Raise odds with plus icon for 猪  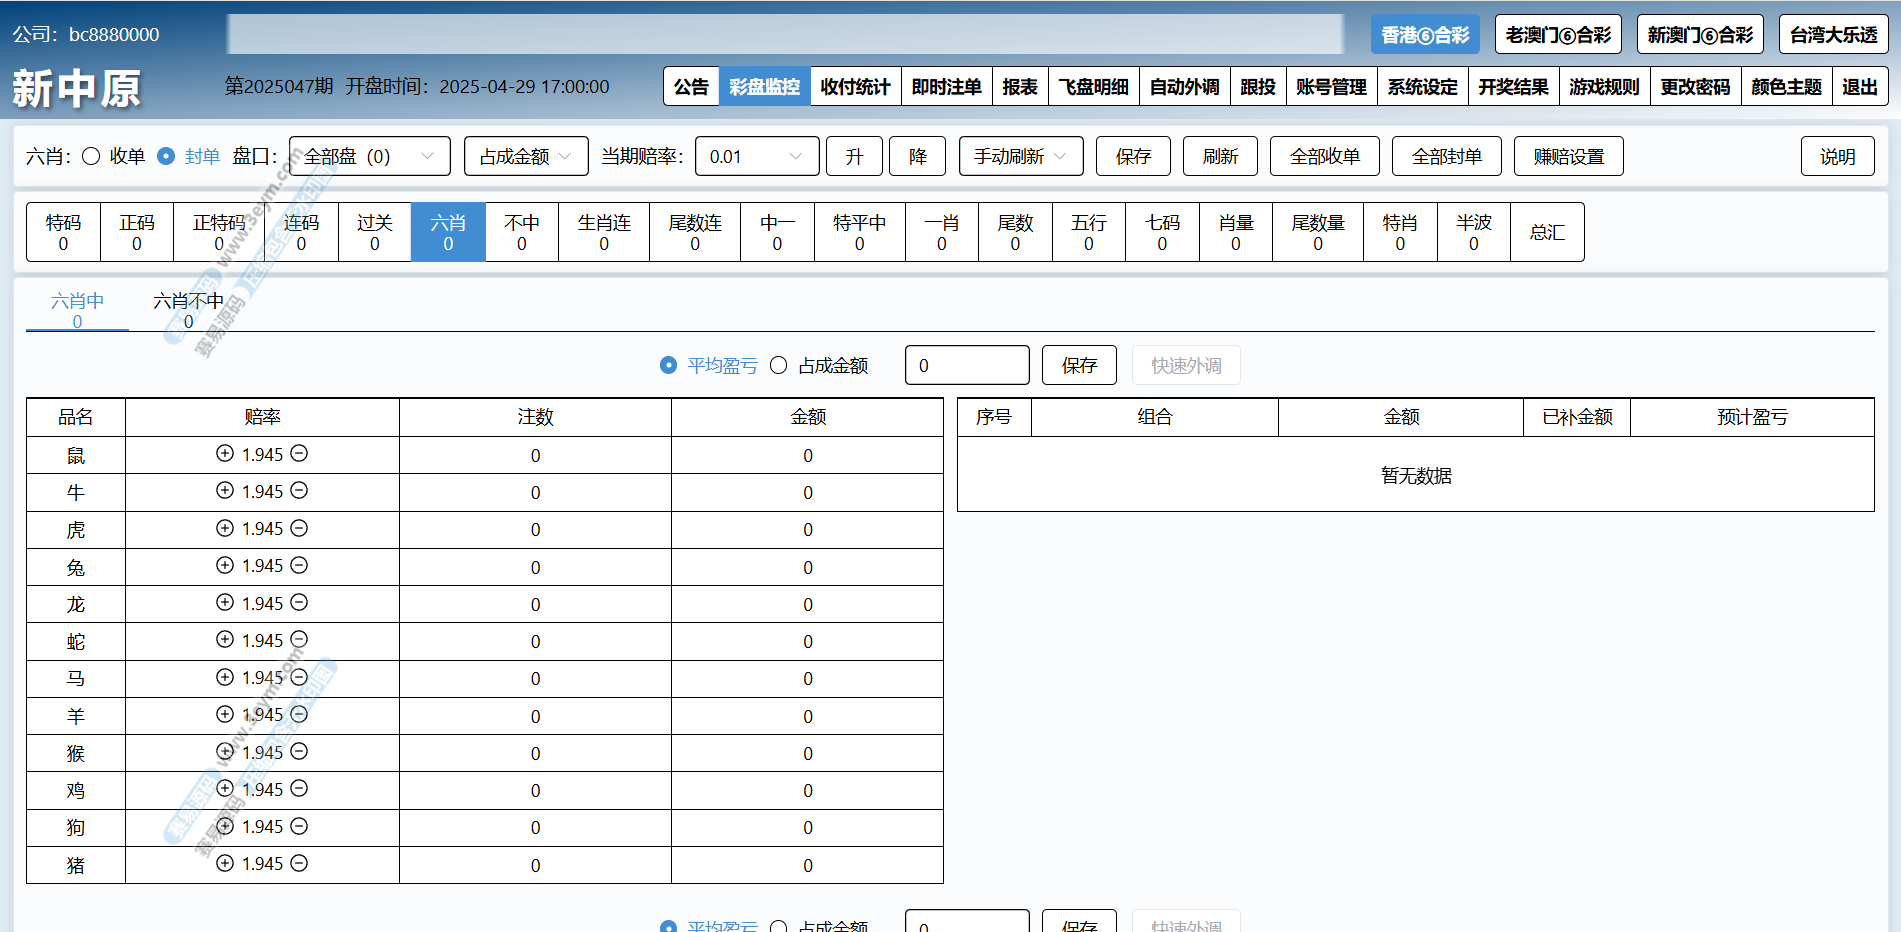click(225, 864)
